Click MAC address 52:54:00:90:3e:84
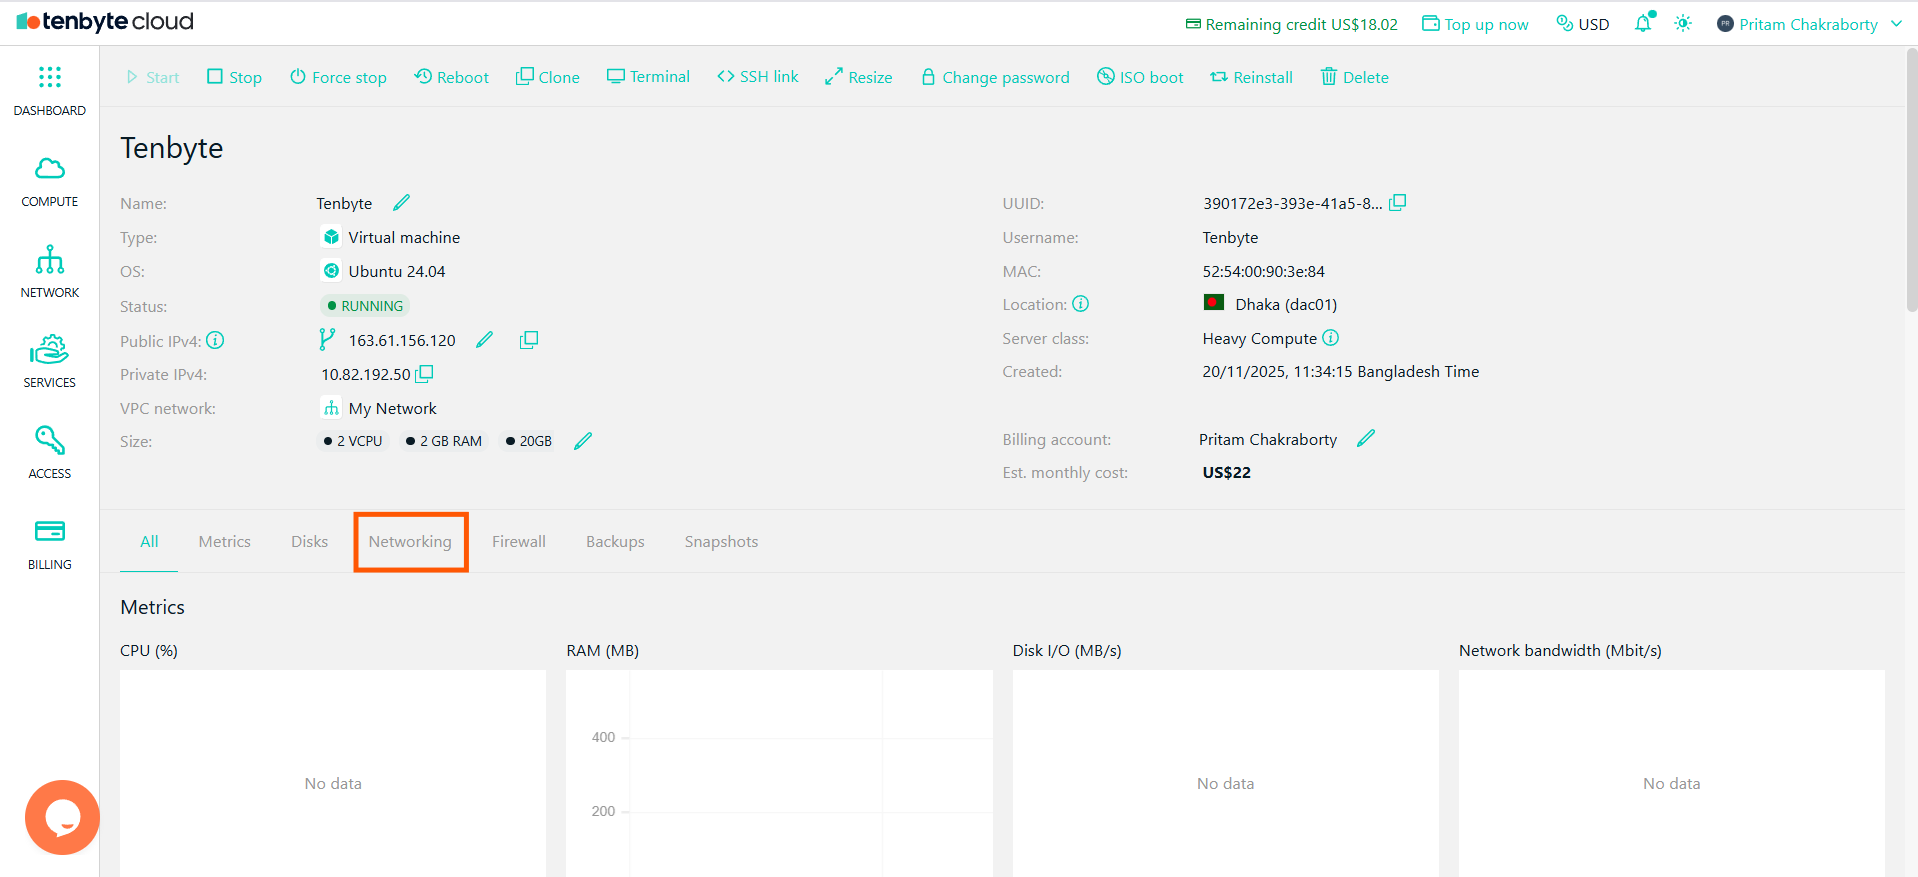Screen dimensions: 1918x877 pyautogui.click(x=1263, y=271)
